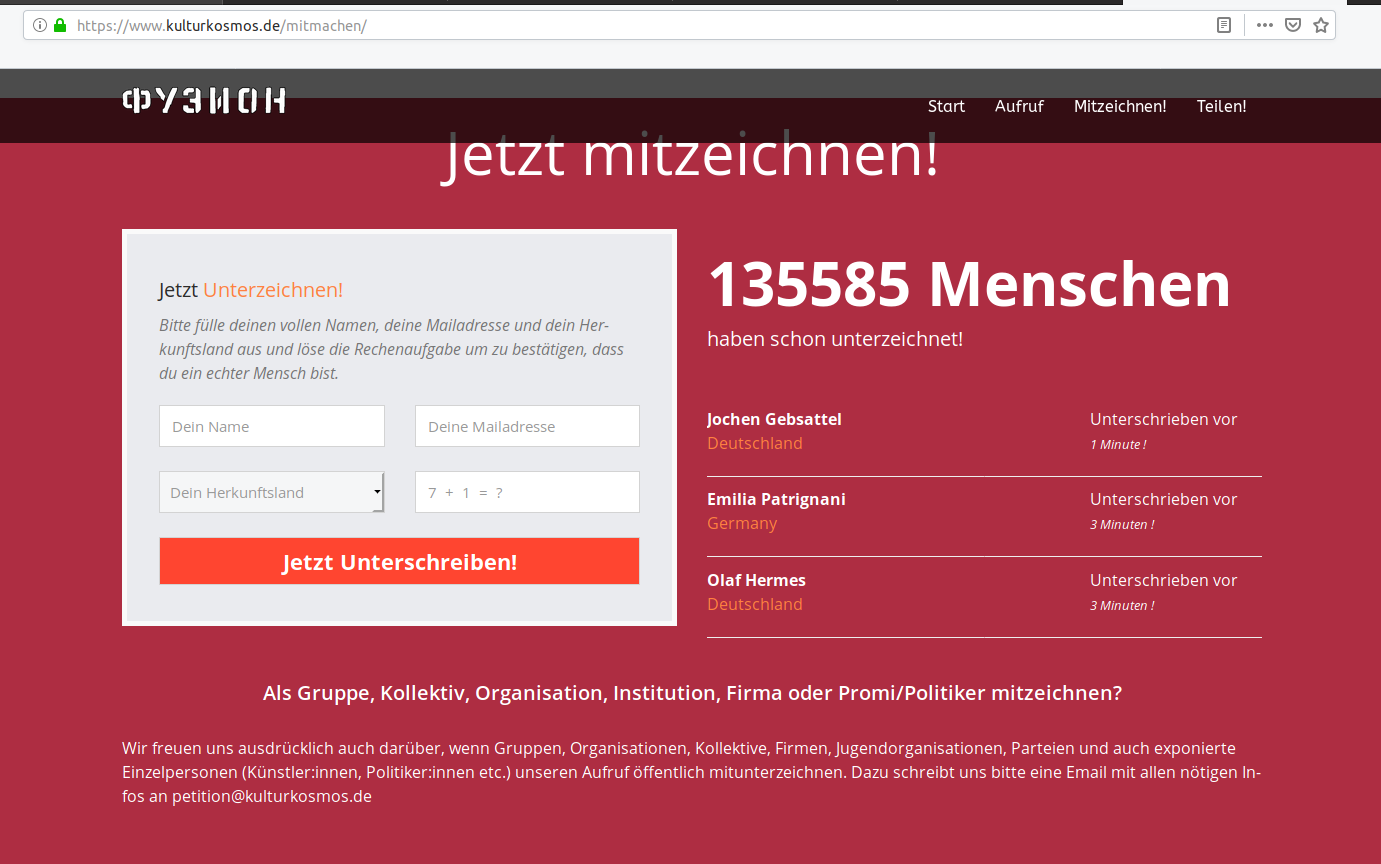Click signer name Jochen Gebsattel
The height and width of the screenshot is (864, 1381).
point(774,419)
